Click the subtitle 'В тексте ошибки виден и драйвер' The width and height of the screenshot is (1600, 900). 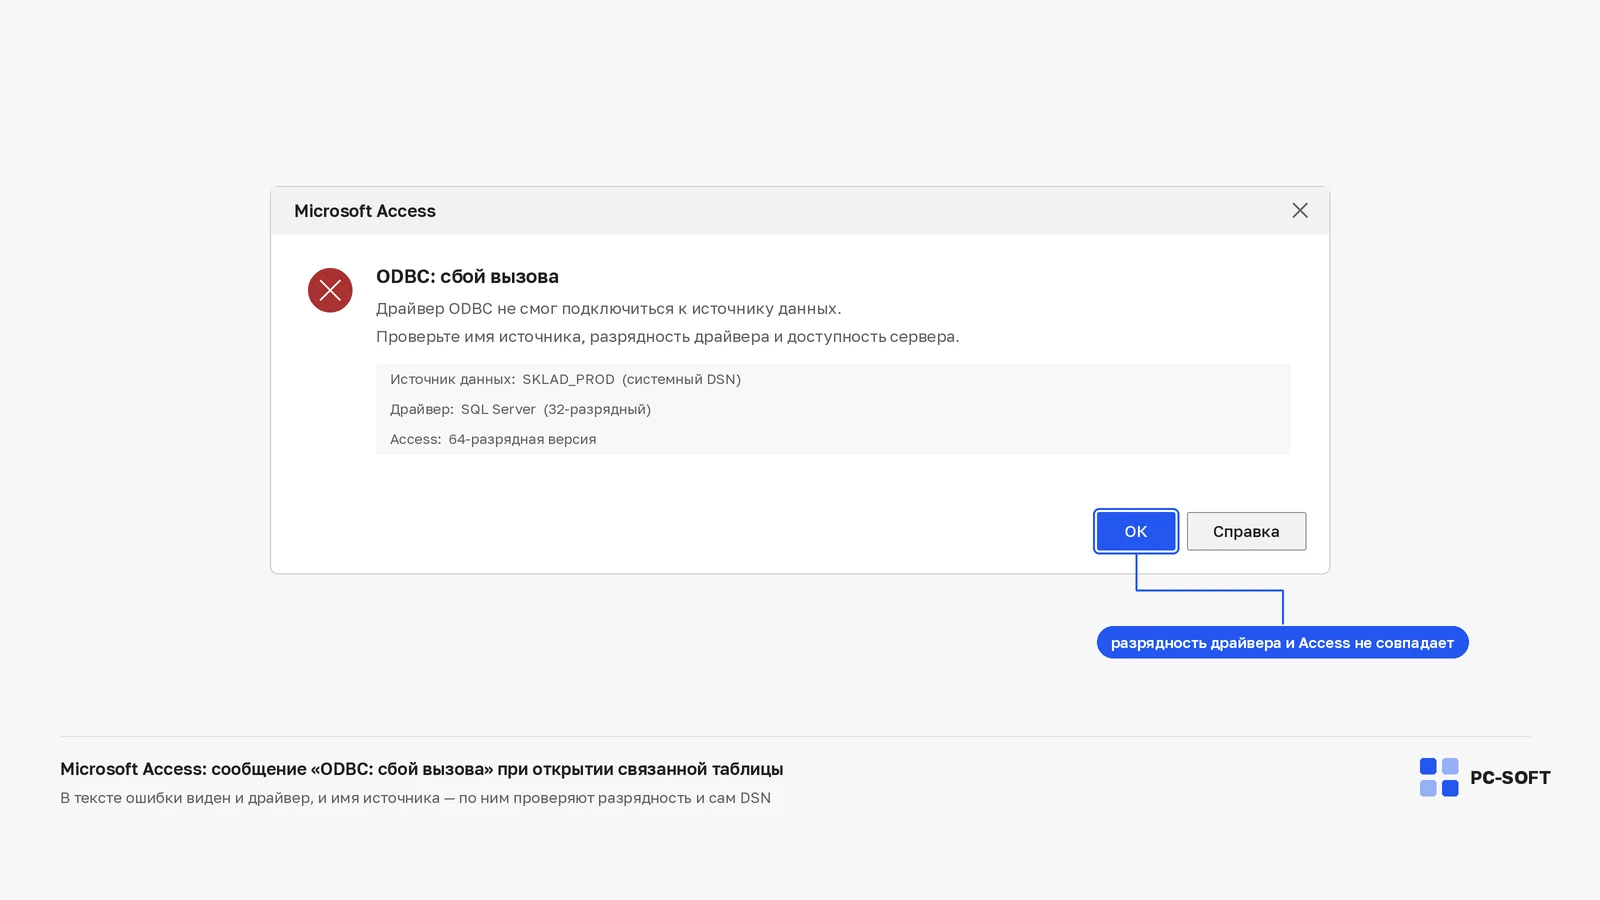(415, 798)
